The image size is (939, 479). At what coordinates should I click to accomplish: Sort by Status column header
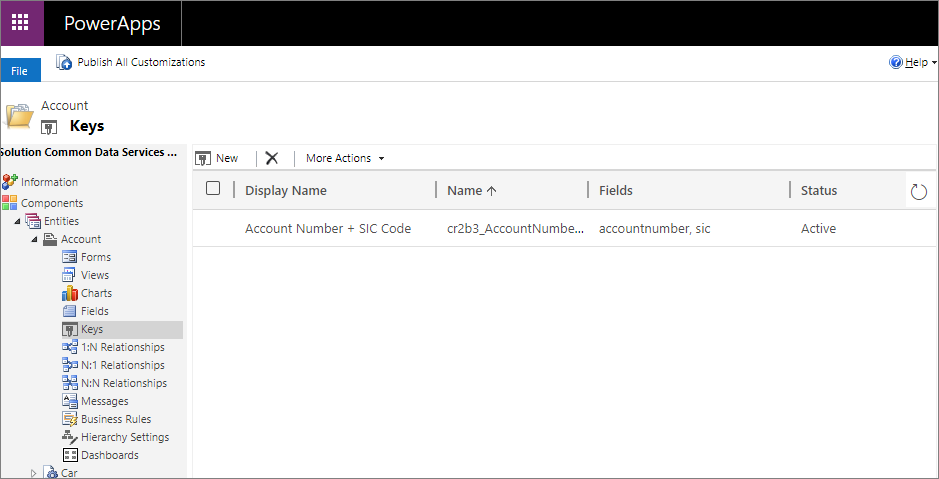point(819,190)
